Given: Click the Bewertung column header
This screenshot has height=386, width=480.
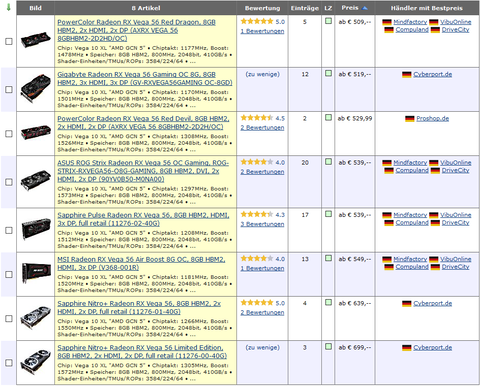Looking at the screenshot, I should coord(262,8).
